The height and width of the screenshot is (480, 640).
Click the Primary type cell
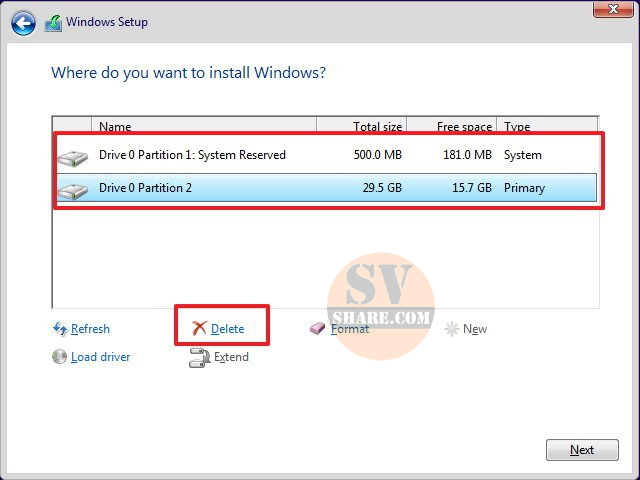524,188
